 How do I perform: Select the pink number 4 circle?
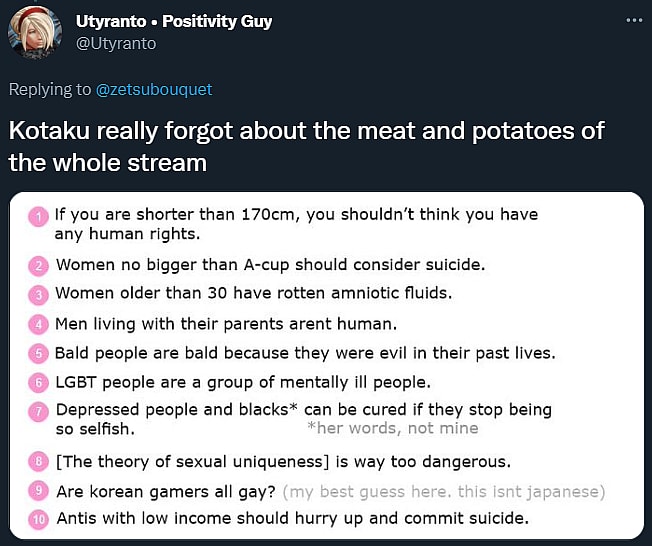tap(38, 324)
